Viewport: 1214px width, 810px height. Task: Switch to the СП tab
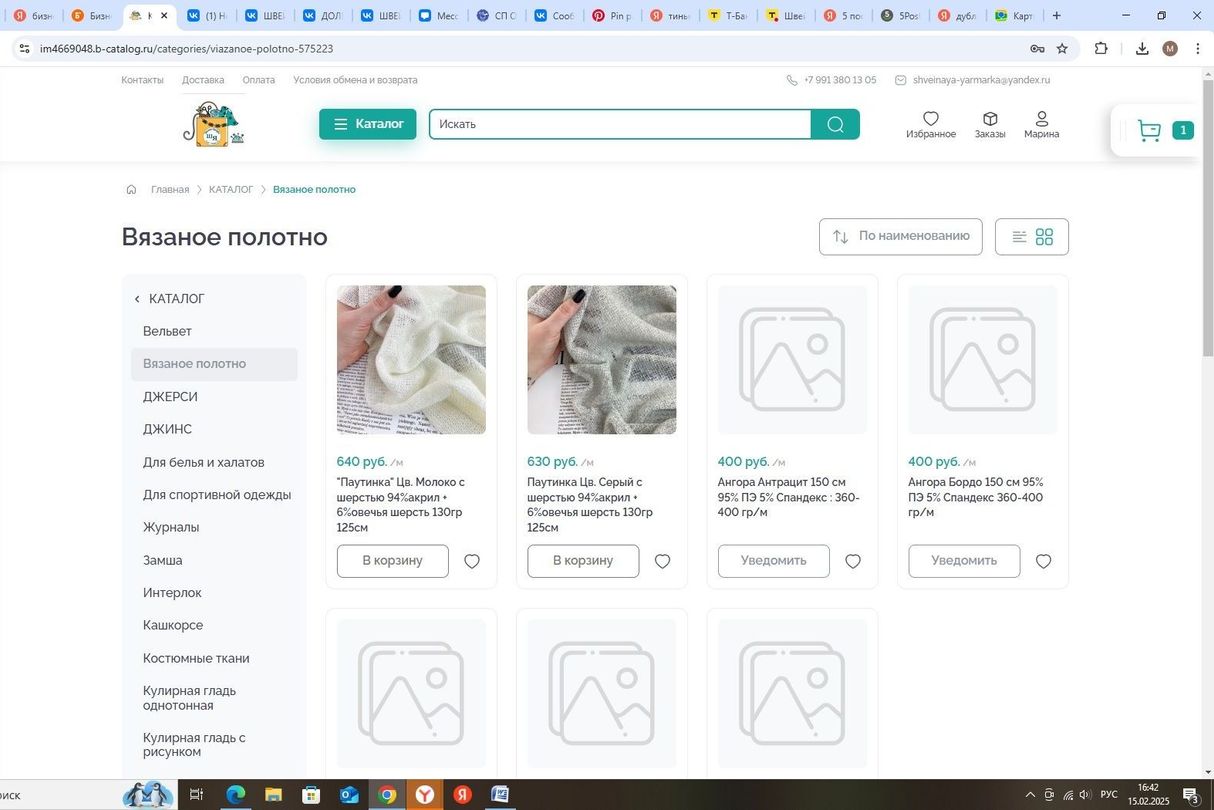(x=496, y=15)
